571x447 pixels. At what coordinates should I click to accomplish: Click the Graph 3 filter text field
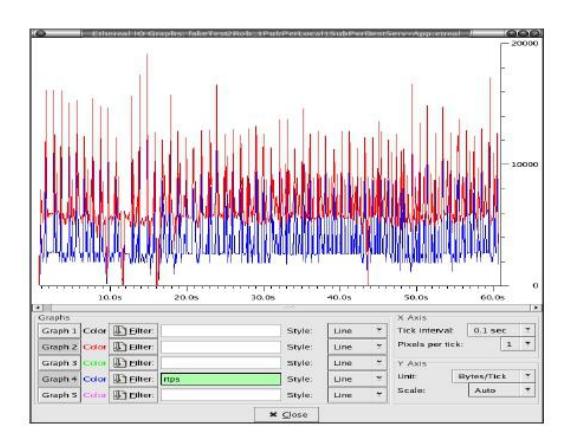[221, 363]
